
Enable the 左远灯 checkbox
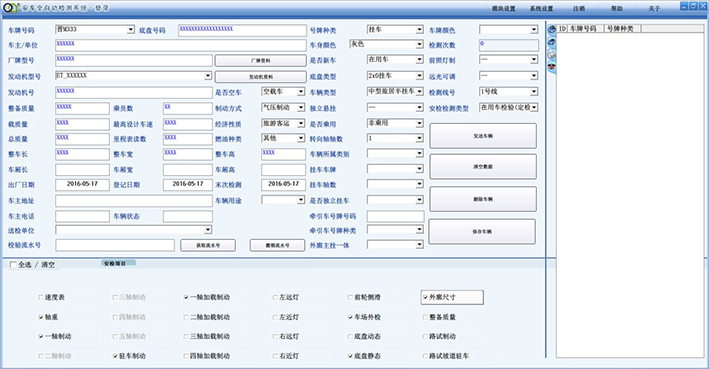click(275, 297)
